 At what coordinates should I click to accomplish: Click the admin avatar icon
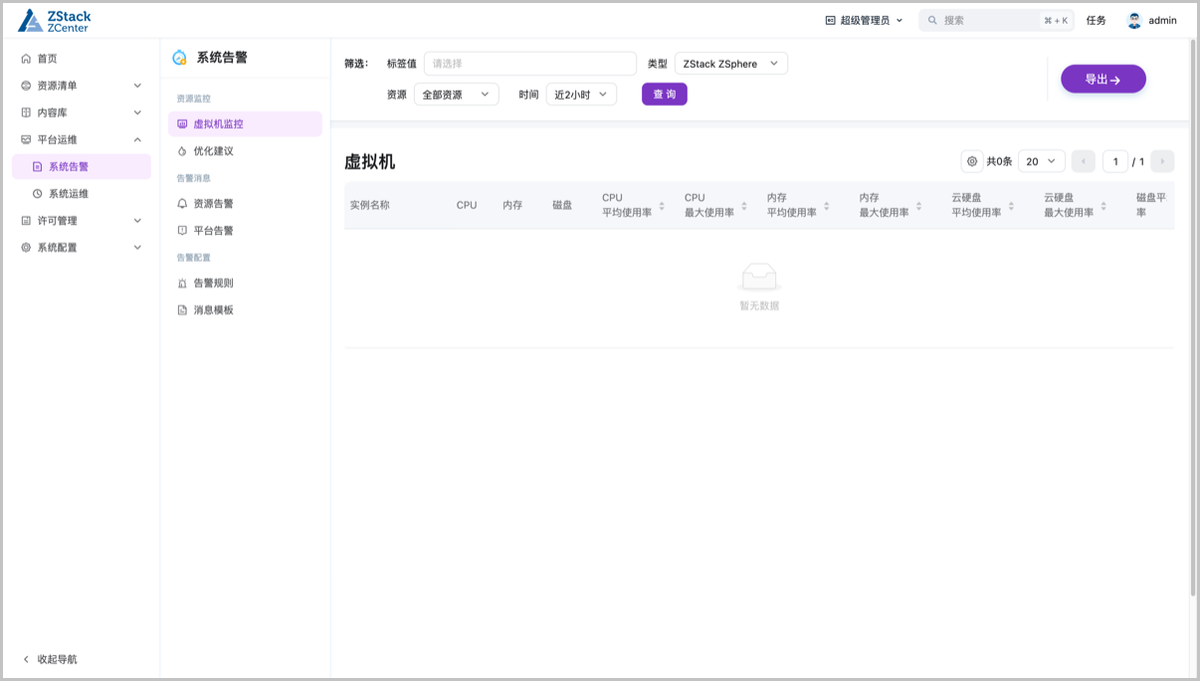pyautogui.click(x=1134, y=20)
